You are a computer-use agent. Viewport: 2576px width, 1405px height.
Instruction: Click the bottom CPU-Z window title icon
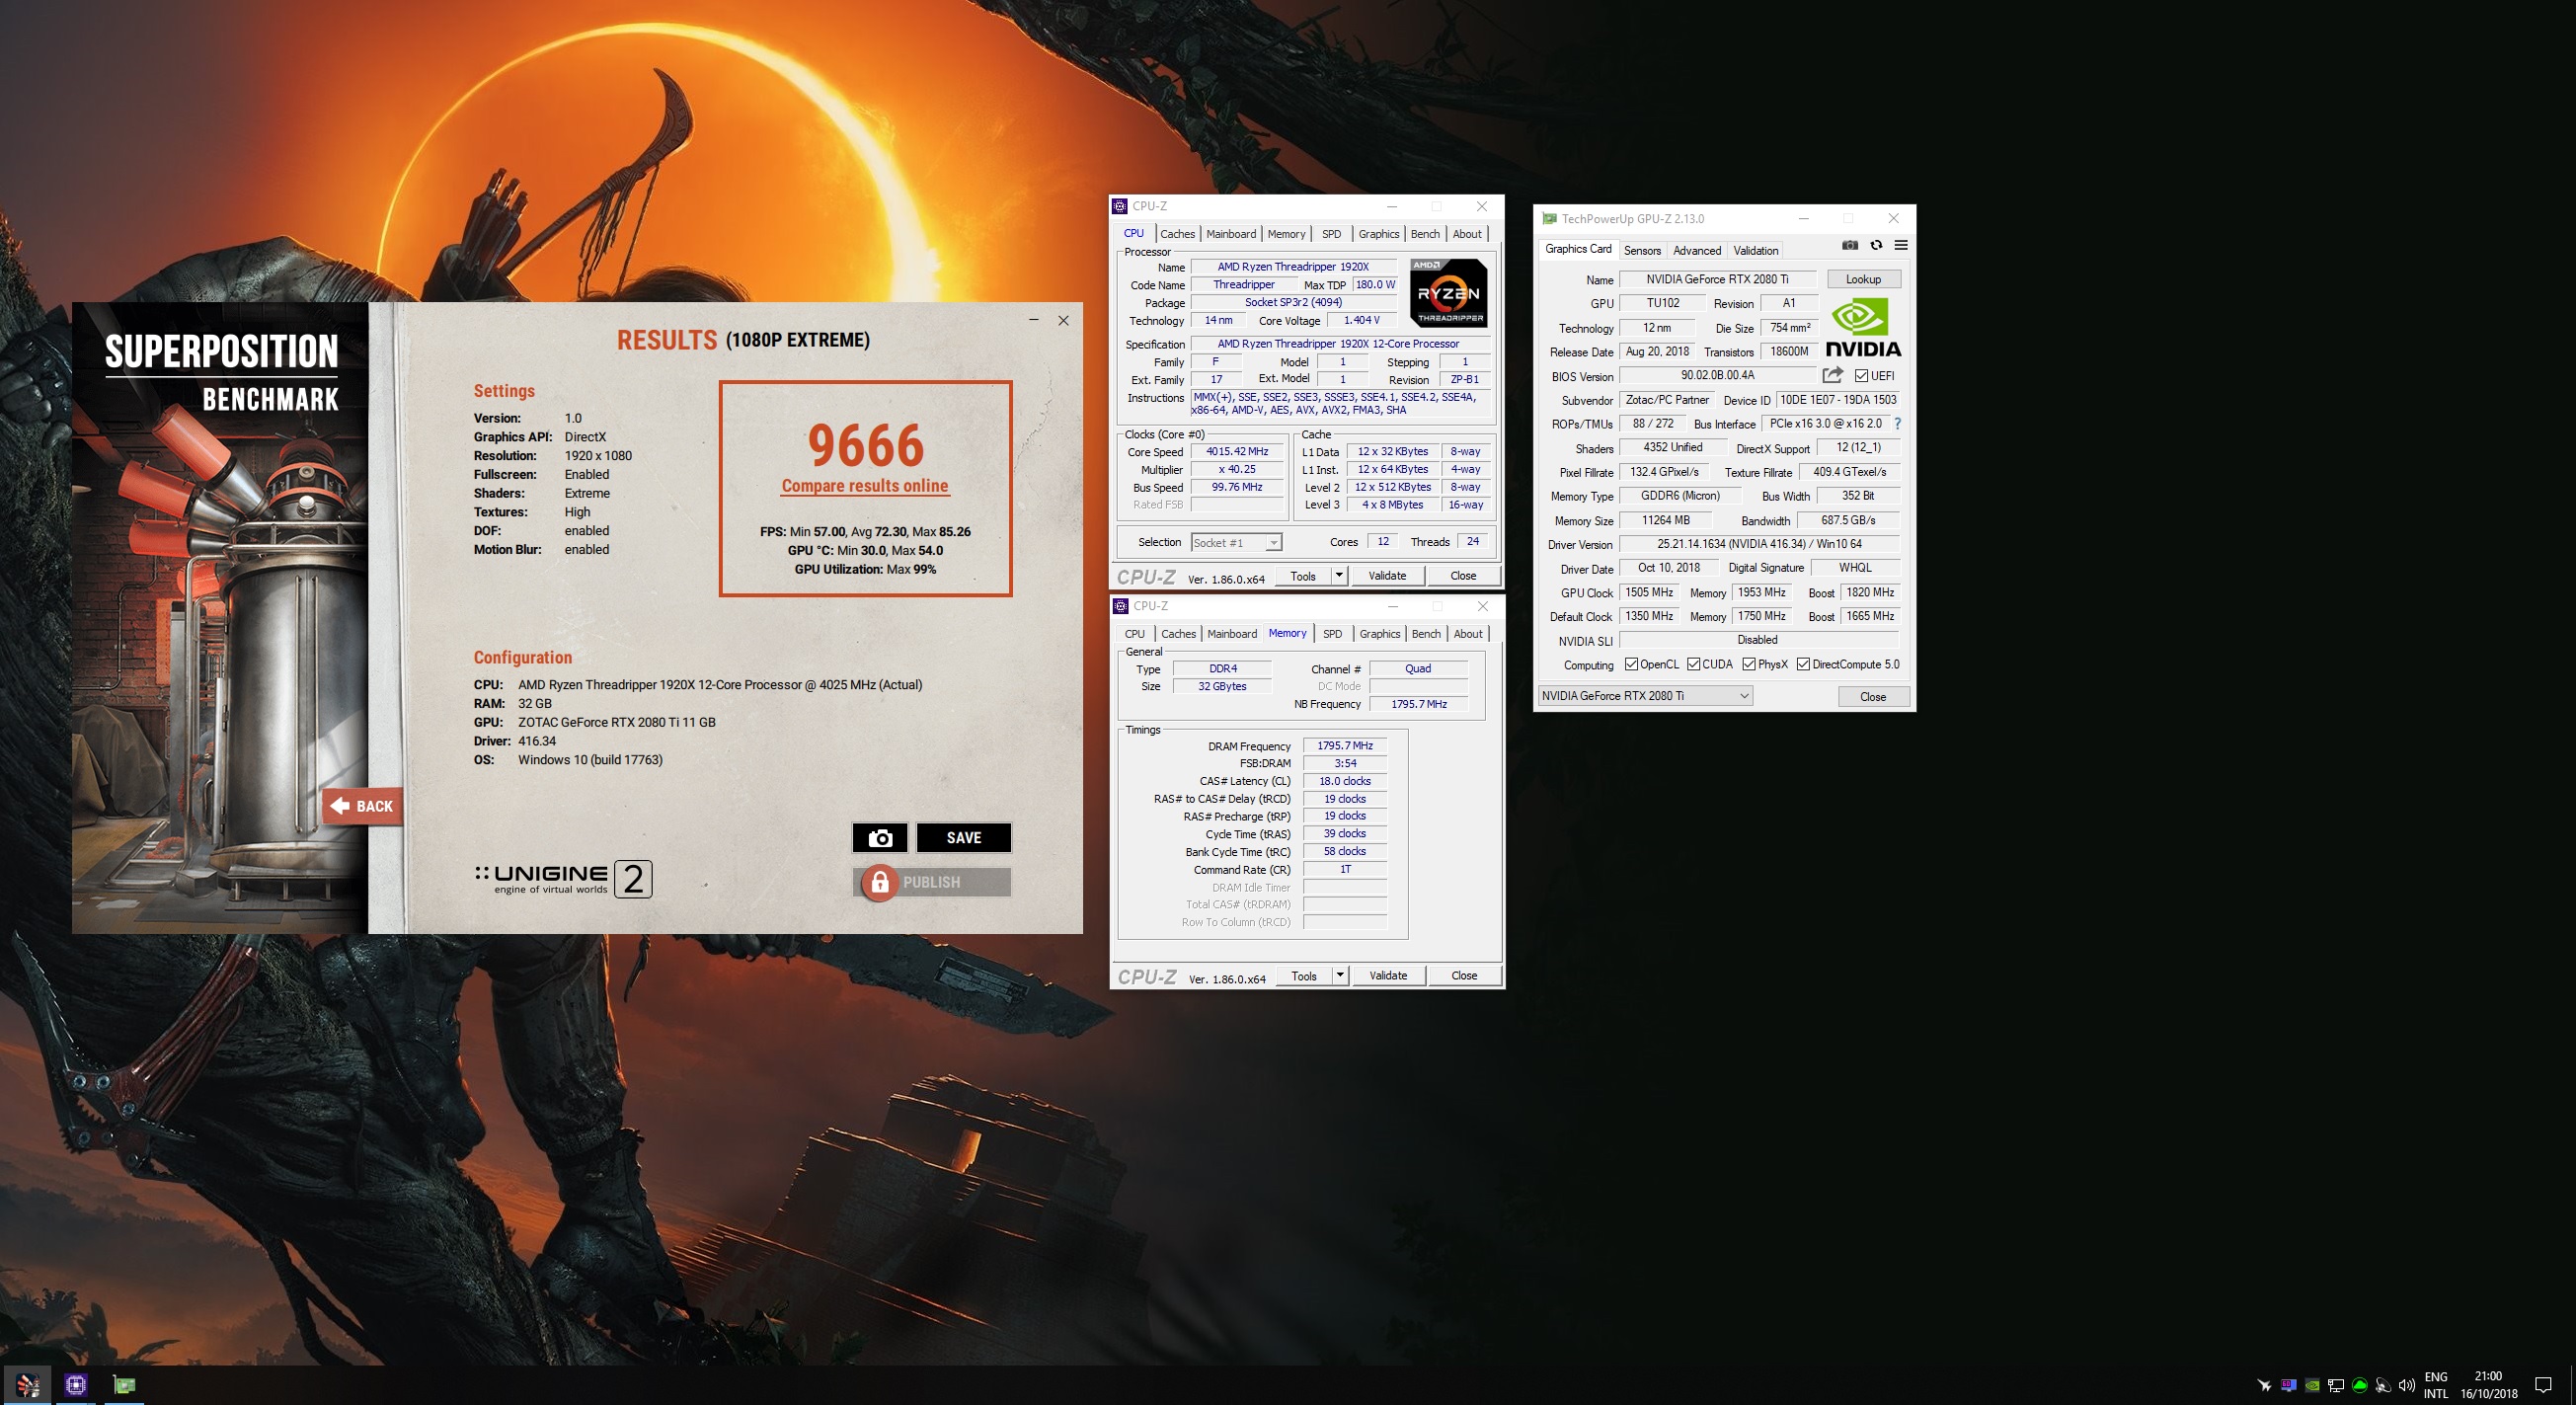(x=1121, y=606)
